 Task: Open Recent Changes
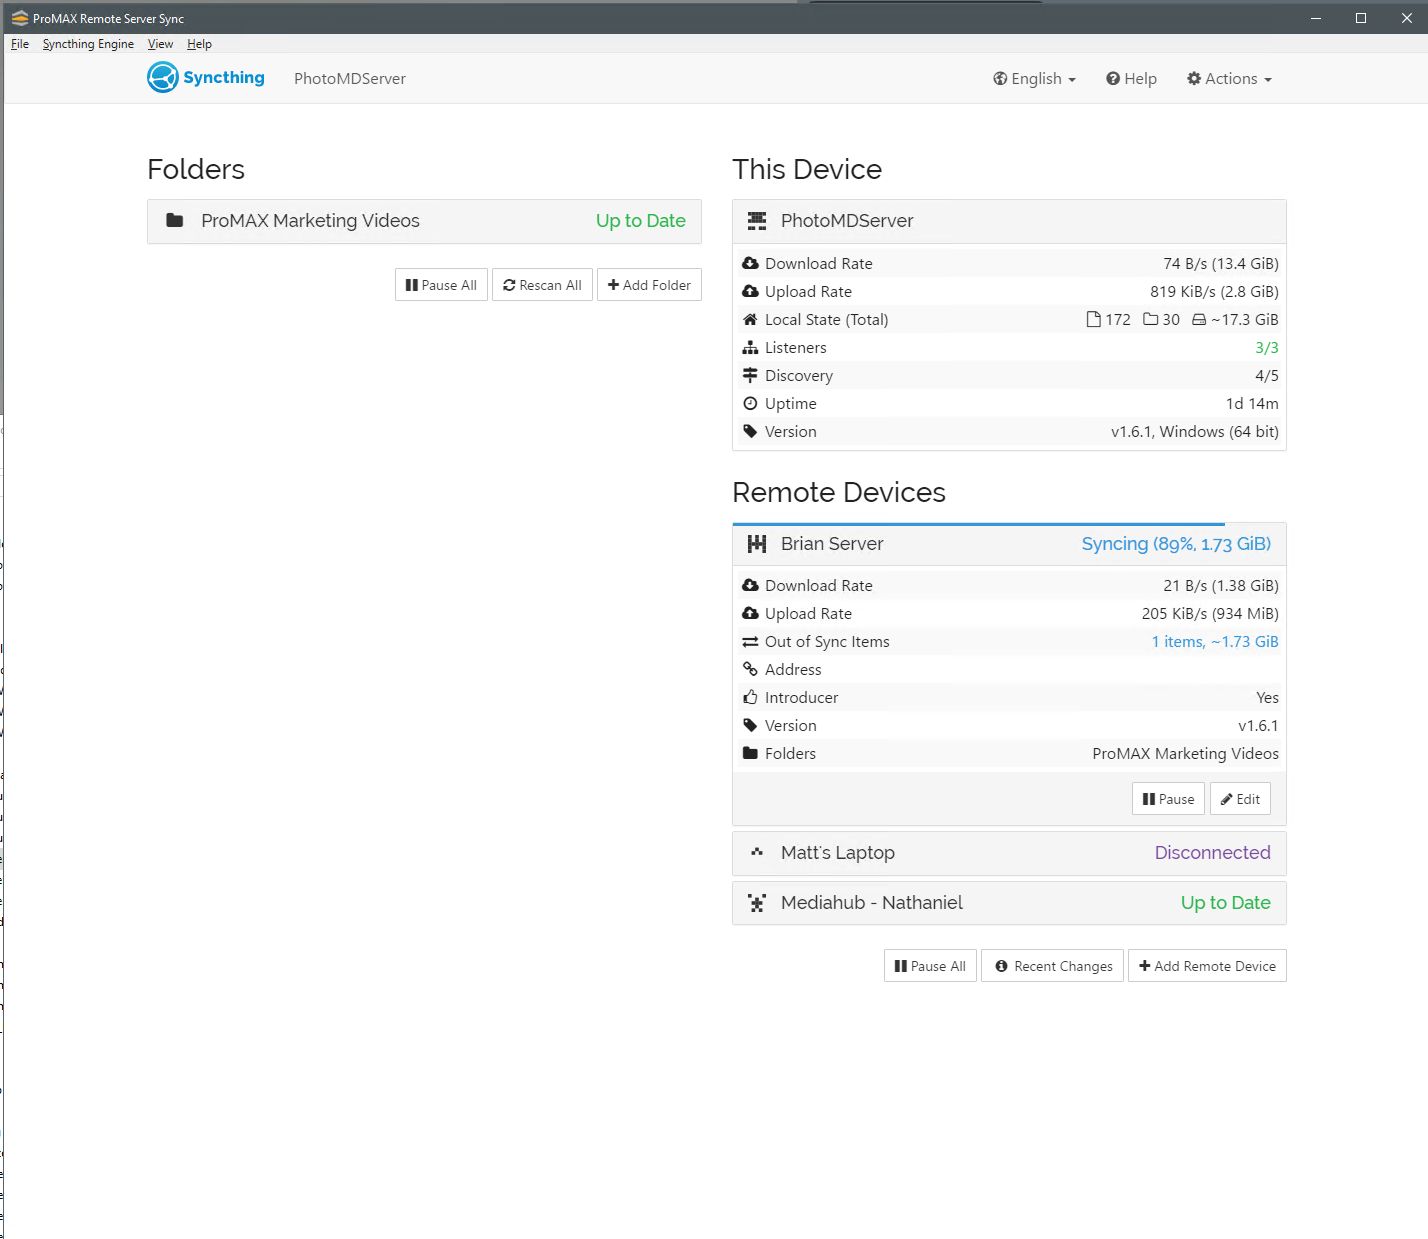(x=1053, y=966)
